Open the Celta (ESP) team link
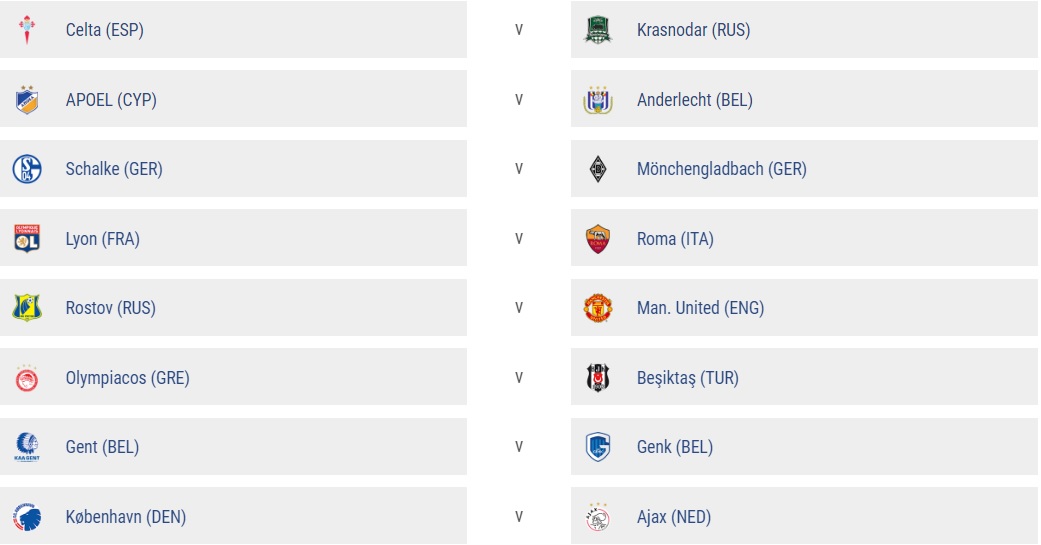The height and width of the screenshot is (545, 1041). coord(105,30)
